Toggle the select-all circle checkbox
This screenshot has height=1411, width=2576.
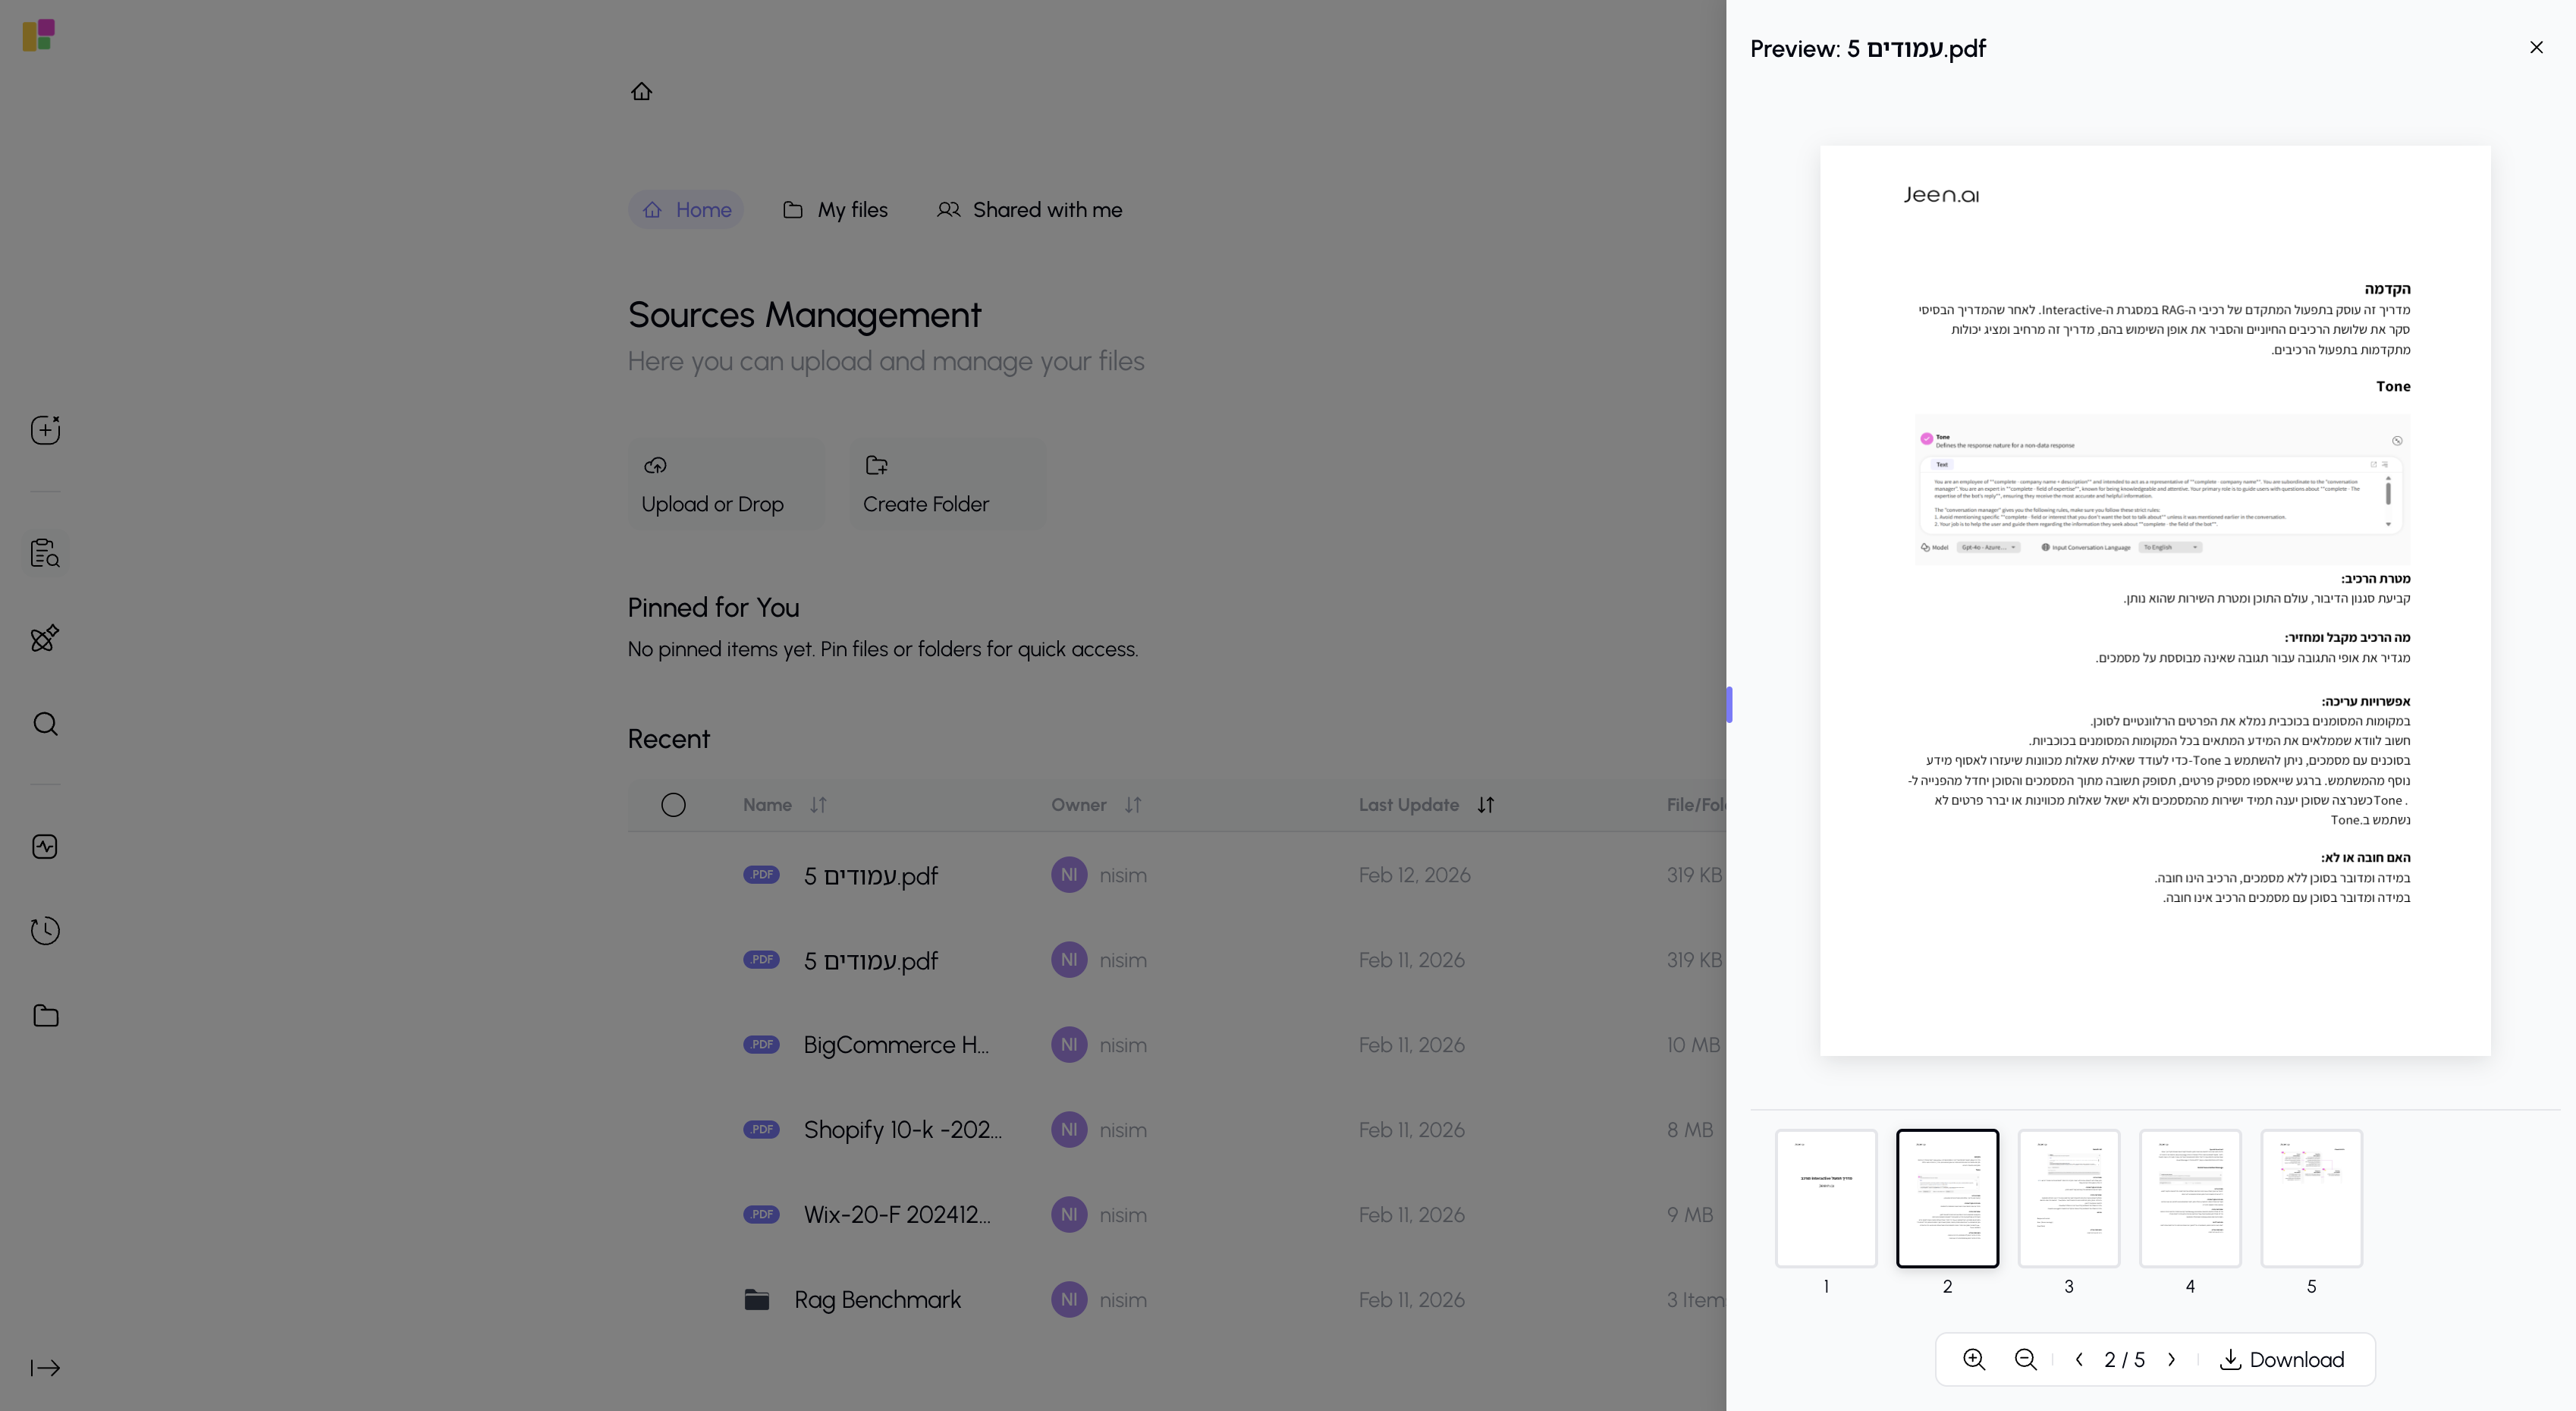pos(673,805)
